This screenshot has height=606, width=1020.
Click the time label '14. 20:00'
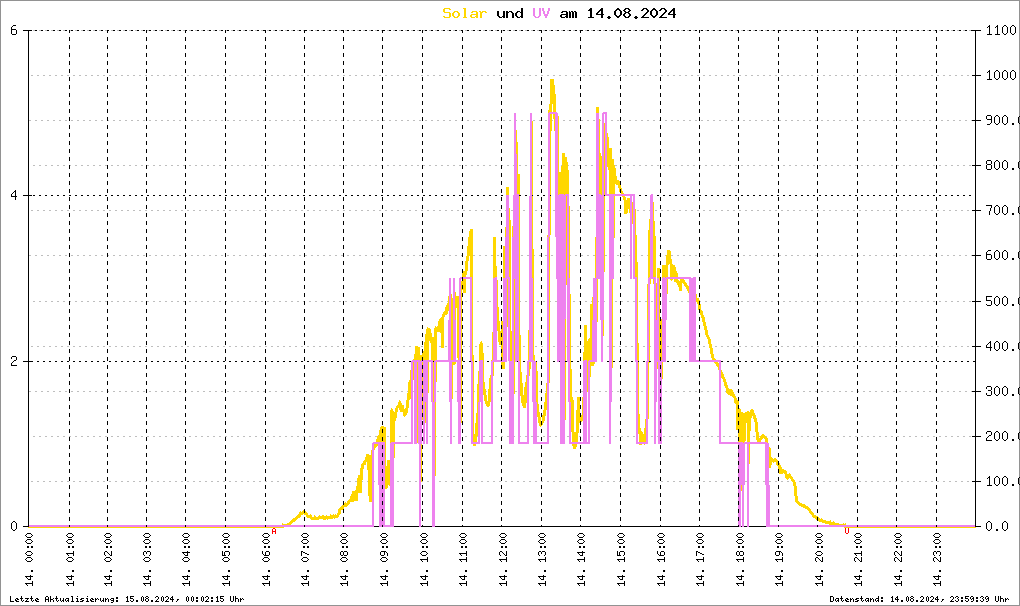(819, 559)
